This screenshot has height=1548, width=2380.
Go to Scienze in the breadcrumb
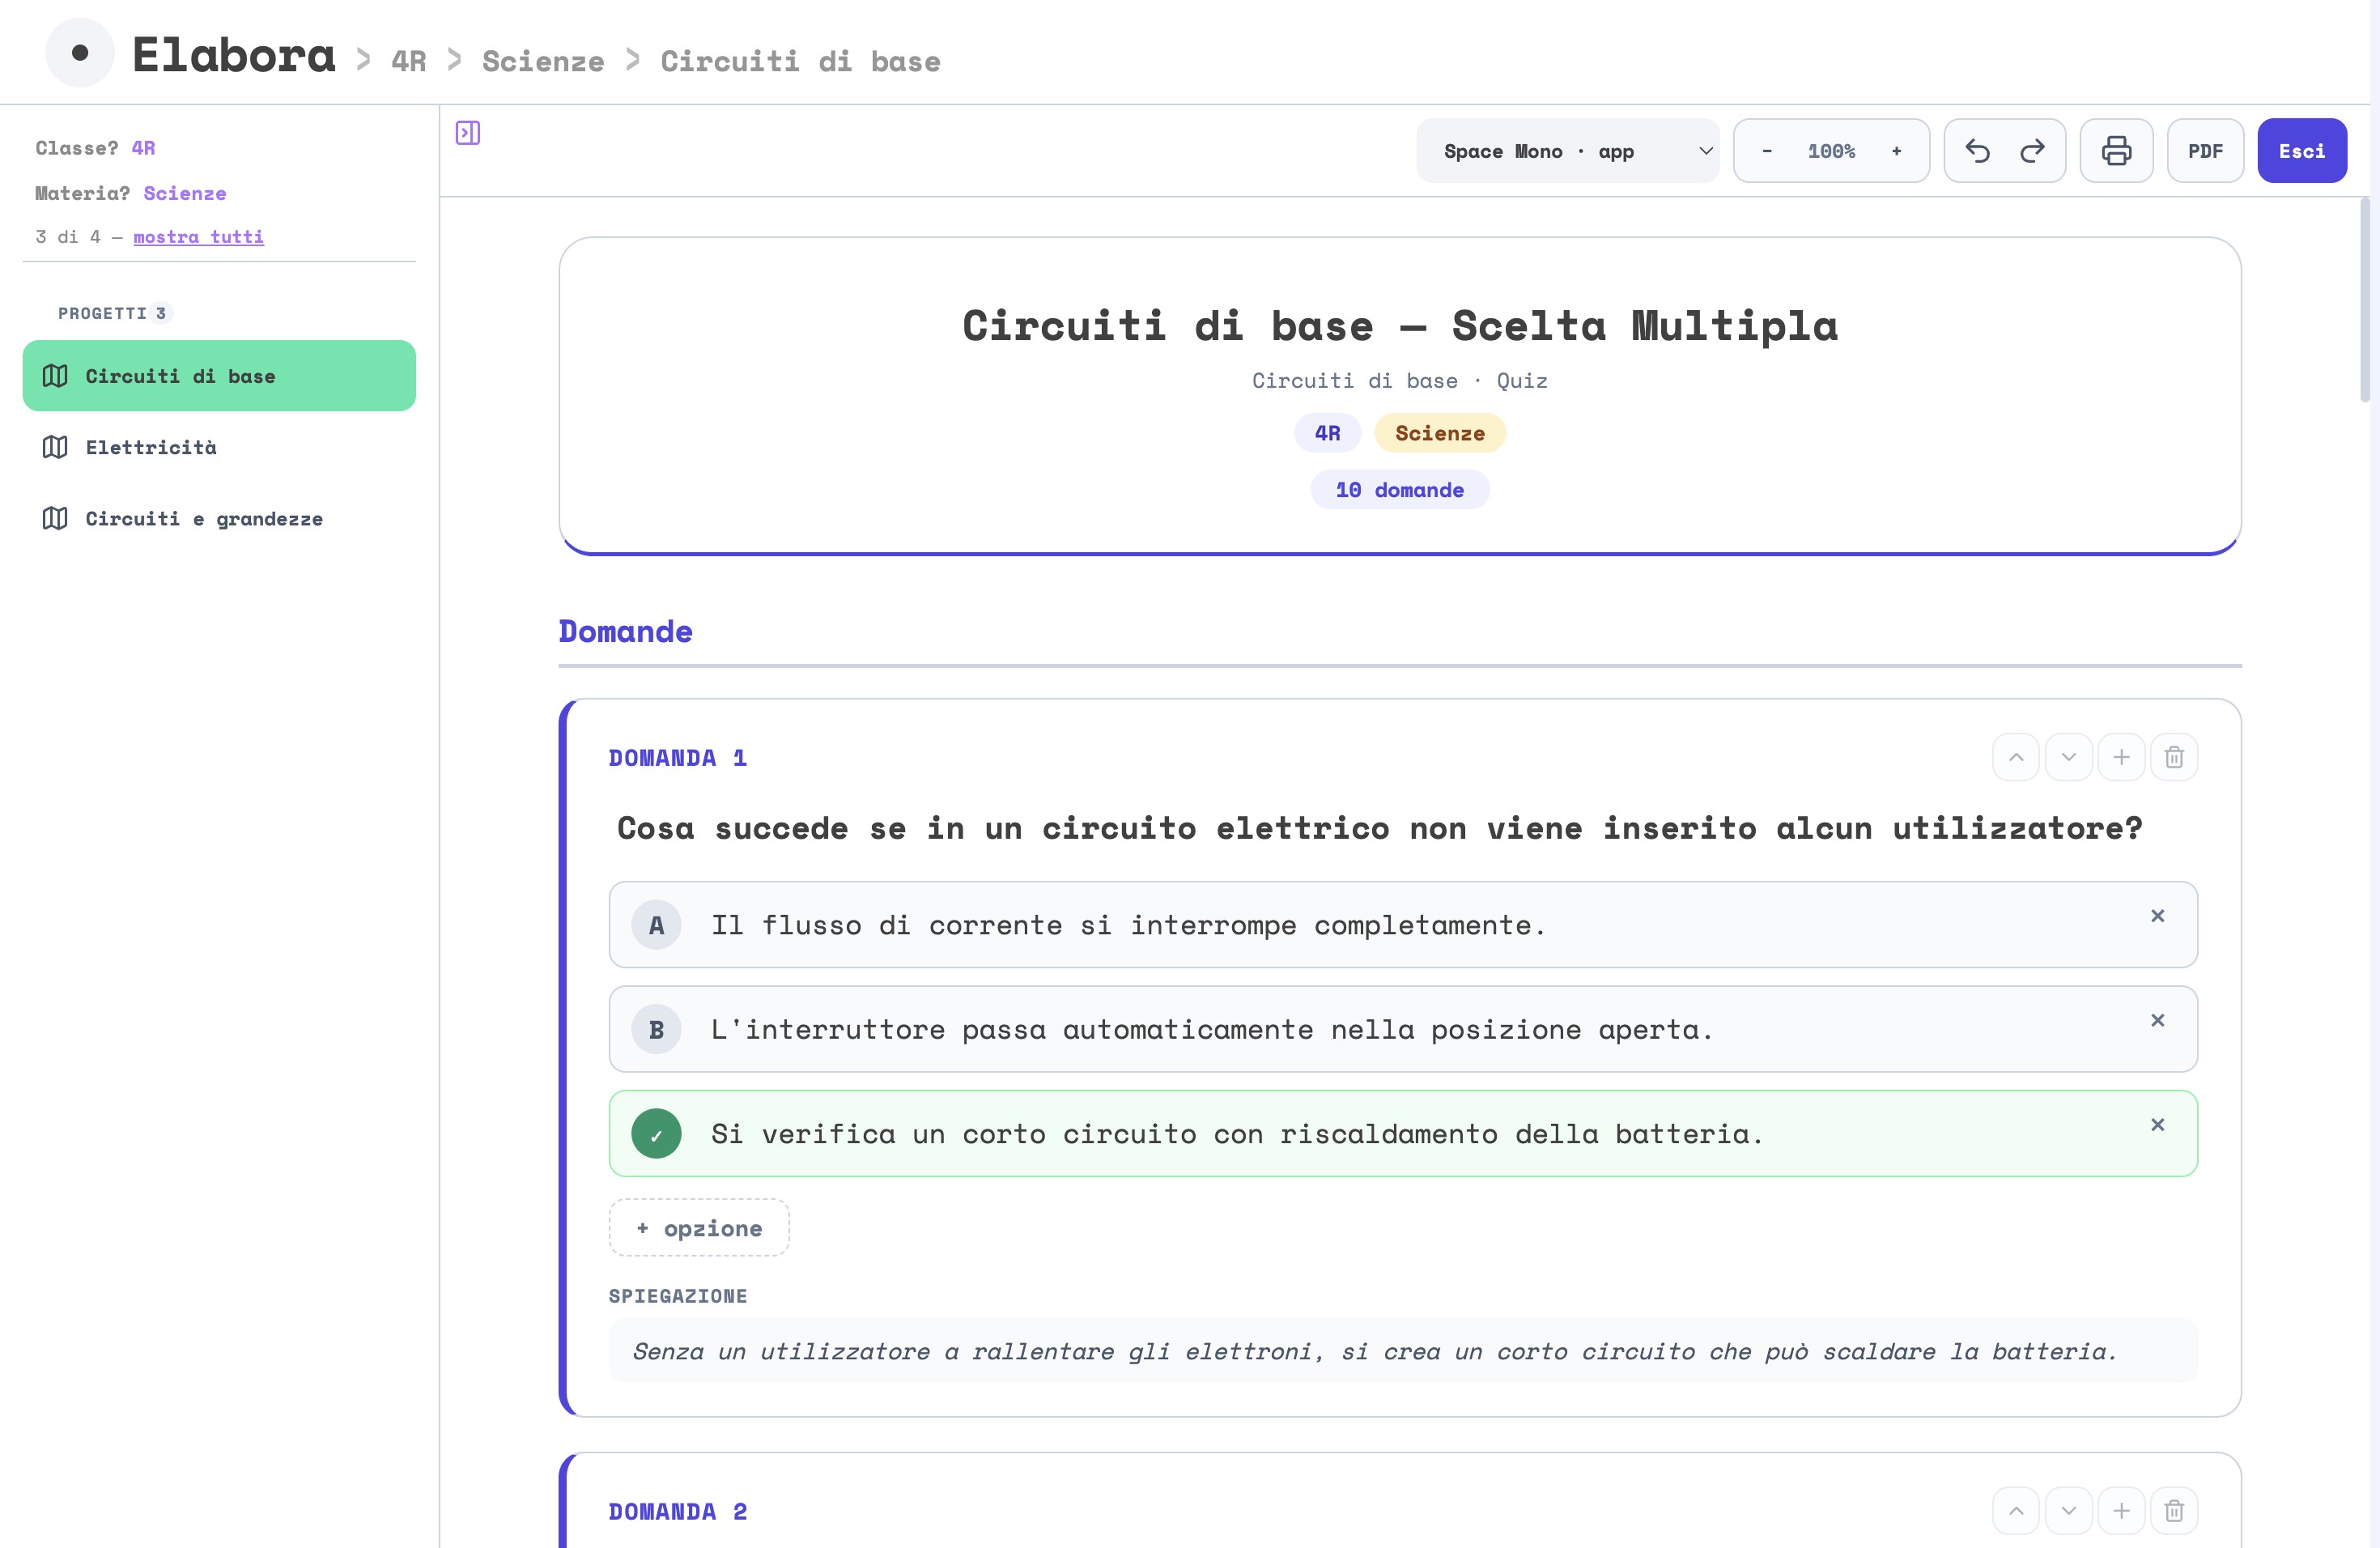(x=543, y=61)
